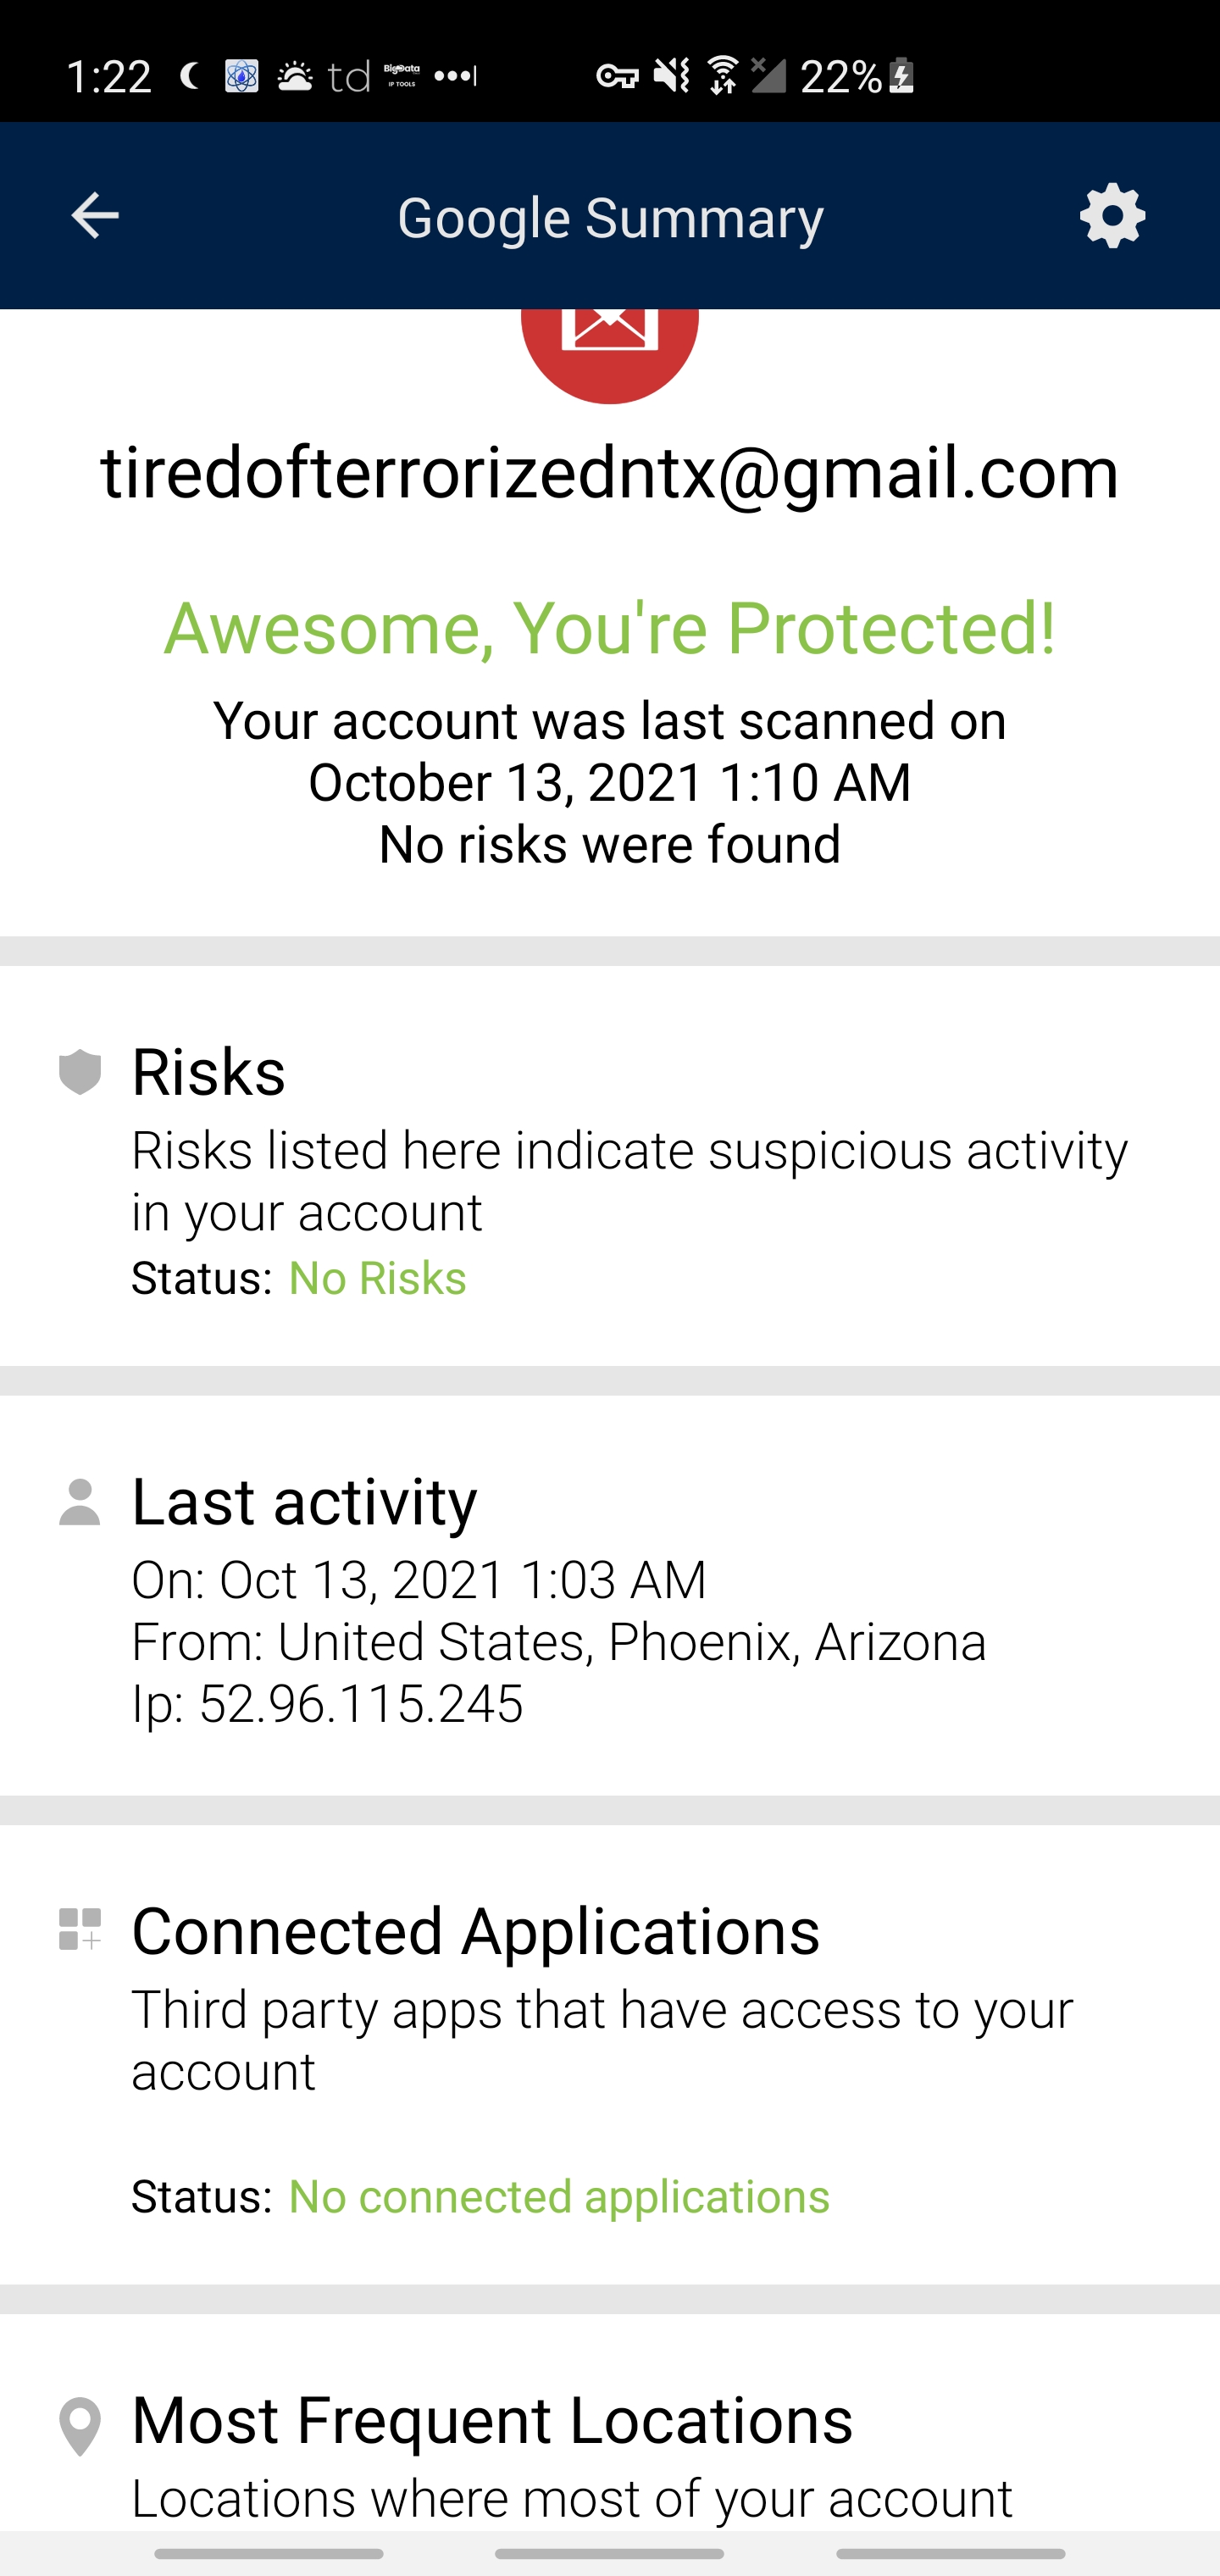Tap the location pin icon

[80, 2425]
